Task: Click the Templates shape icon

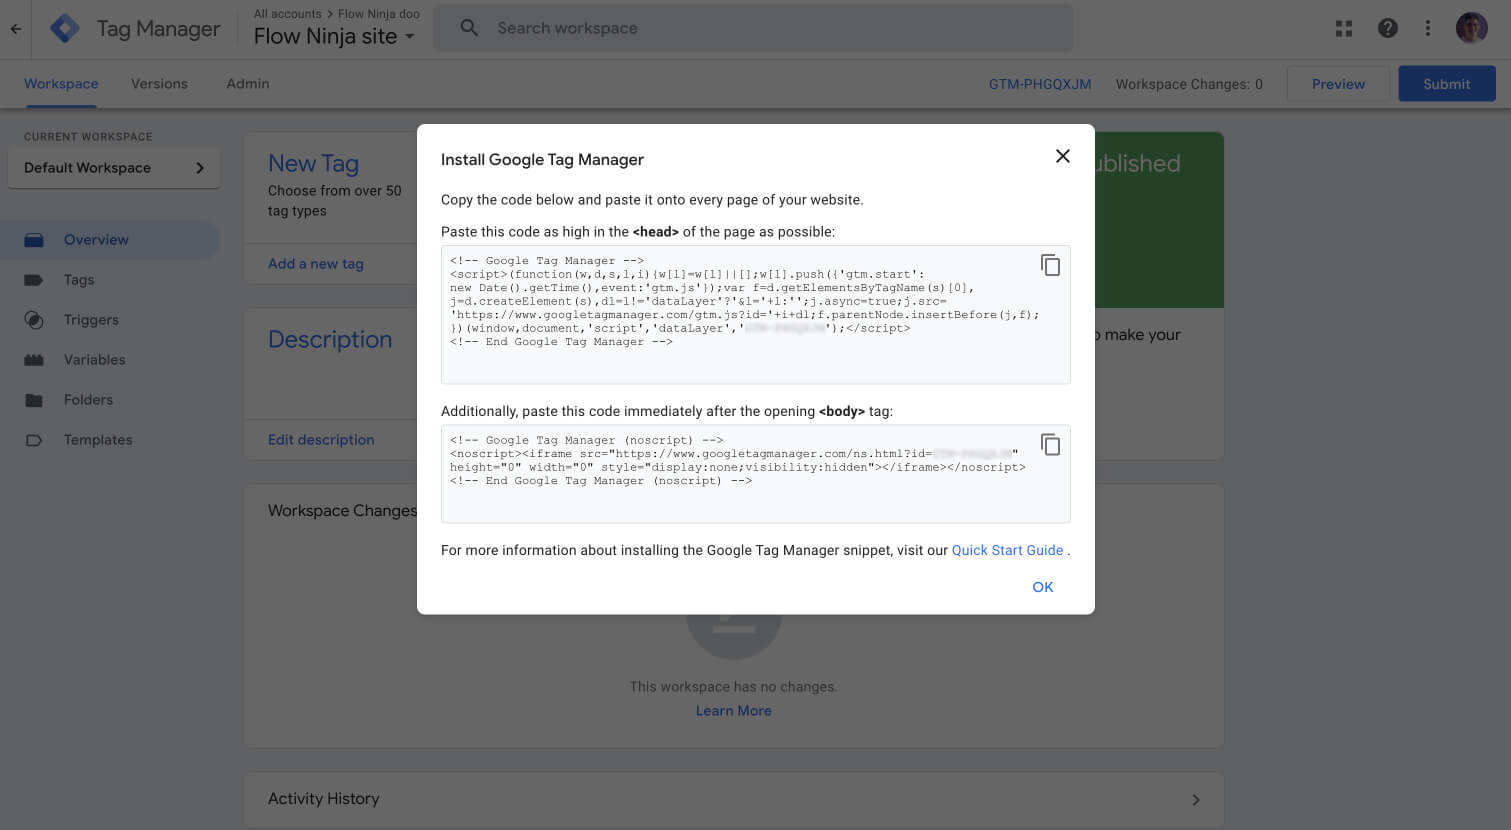Action: [x=34, y=440]
